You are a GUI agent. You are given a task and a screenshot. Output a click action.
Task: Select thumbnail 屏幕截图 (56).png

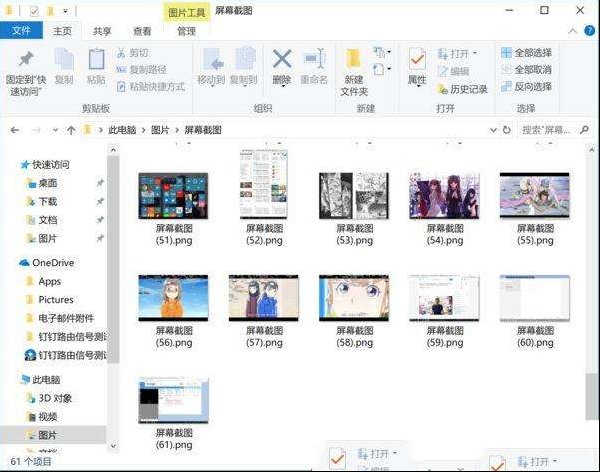coord(173,298)
